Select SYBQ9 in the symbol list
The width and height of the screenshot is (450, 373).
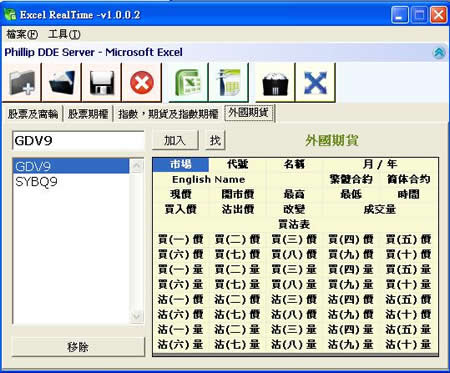[71, 182]
